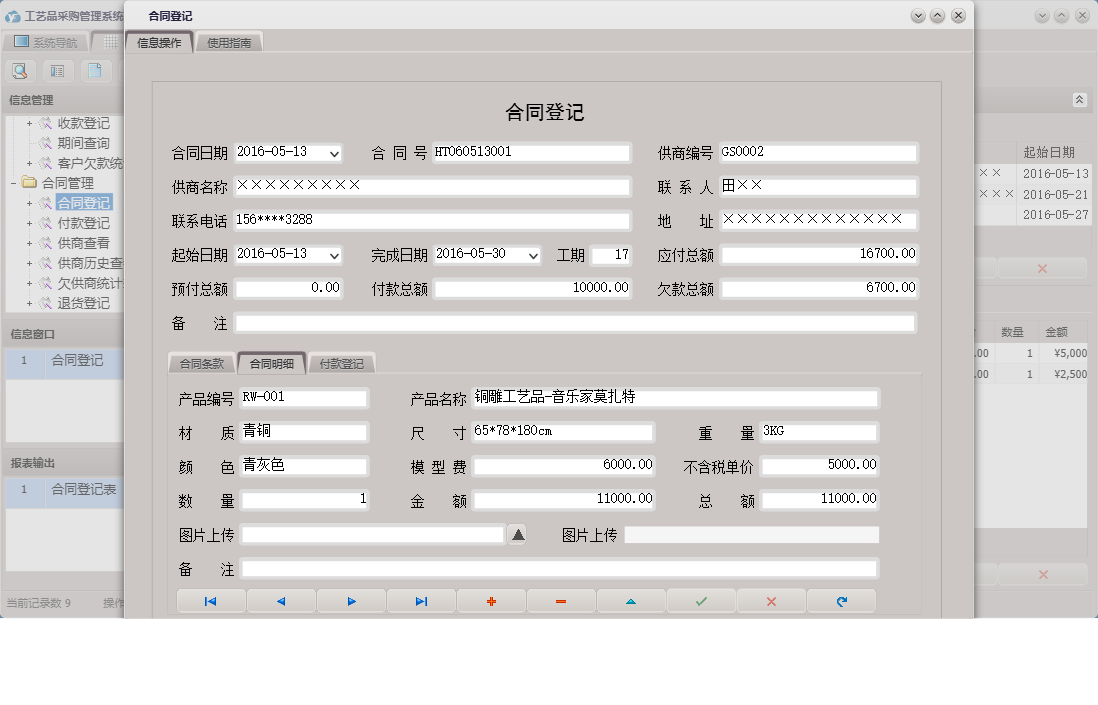Image resolution: width=1098 pixels, height=705 pixels.
Task: Go to next record arrow icon
Action: coord(351,600)
